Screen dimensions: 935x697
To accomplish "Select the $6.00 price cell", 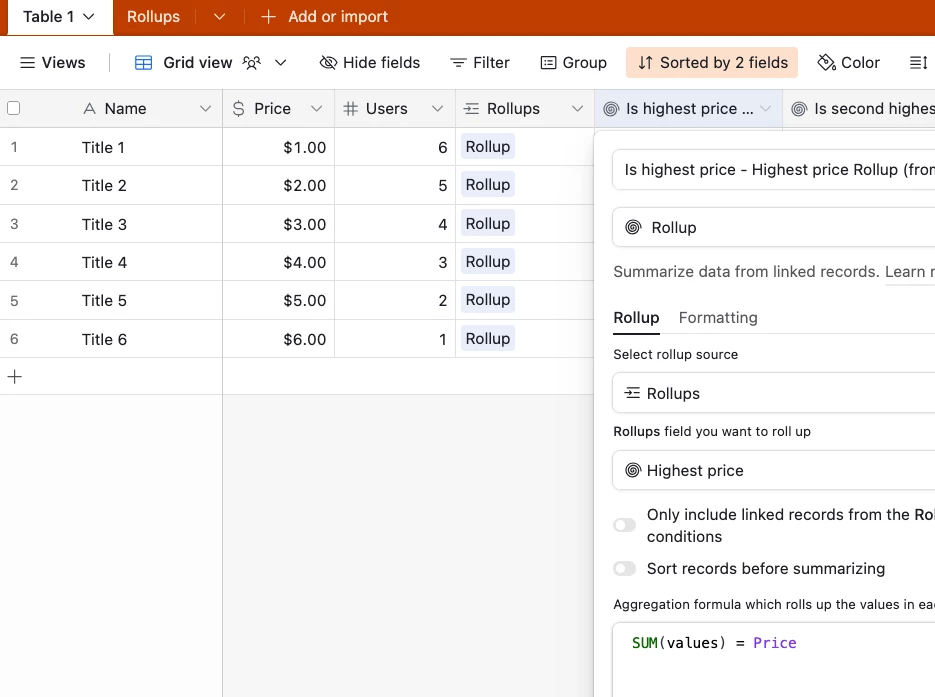I will [x=278, y=339].
